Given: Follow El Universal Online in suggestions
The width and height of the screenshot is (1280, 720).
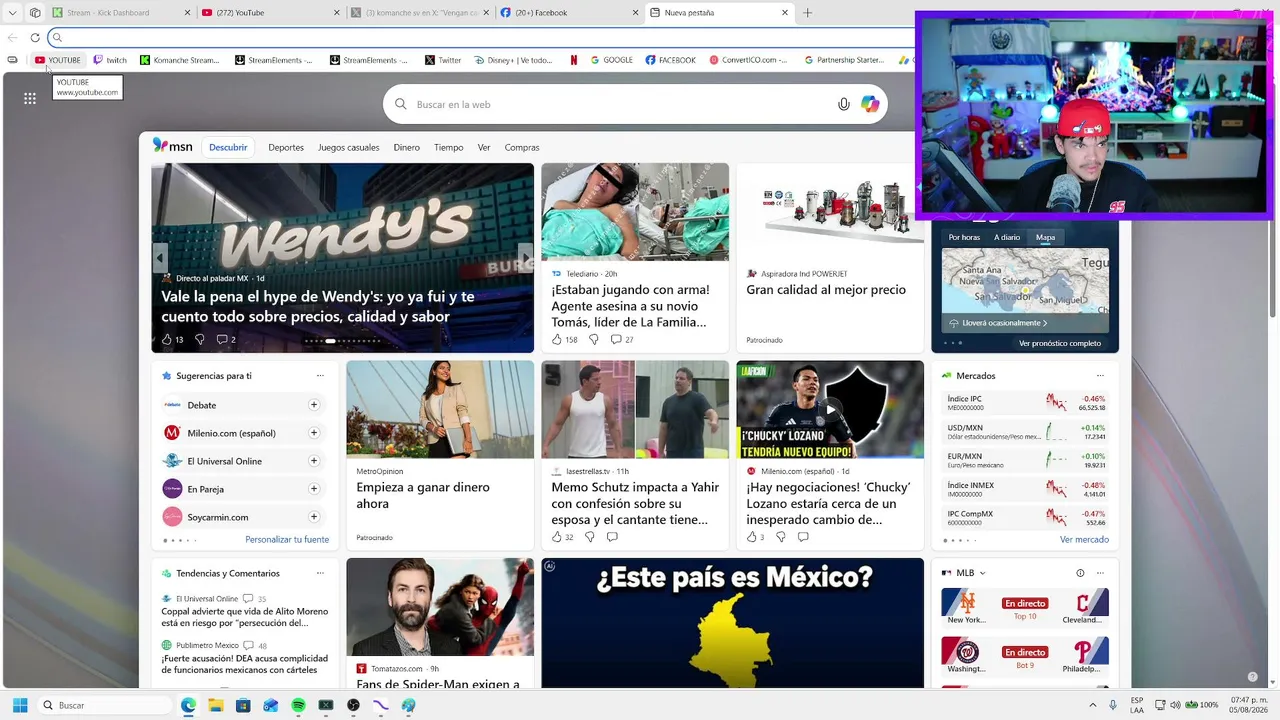Looking at the screenshot, I should (x=314, y=461).
